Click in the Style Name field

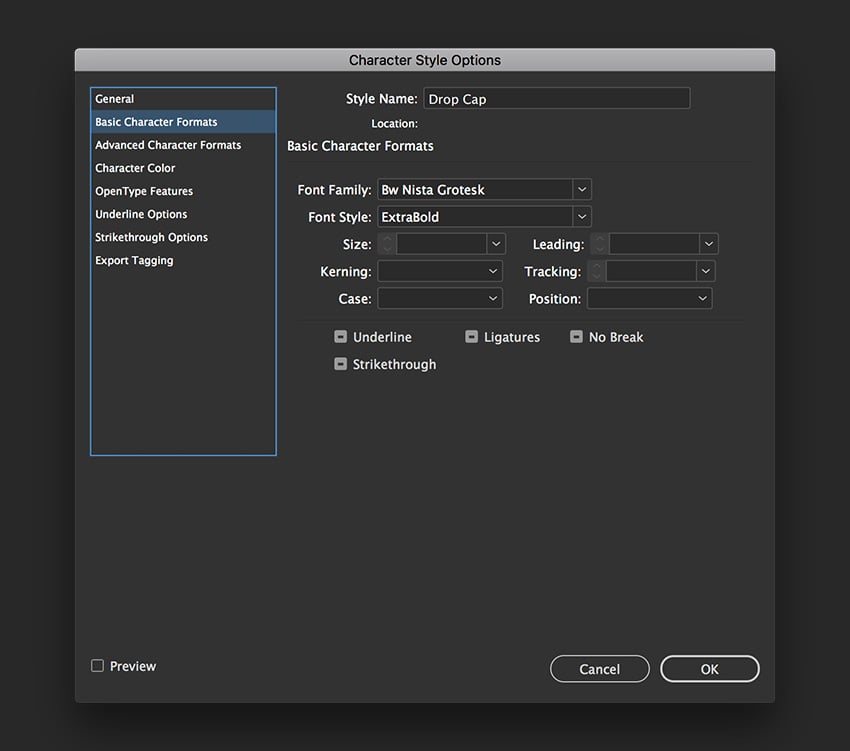tap(556, 98)
